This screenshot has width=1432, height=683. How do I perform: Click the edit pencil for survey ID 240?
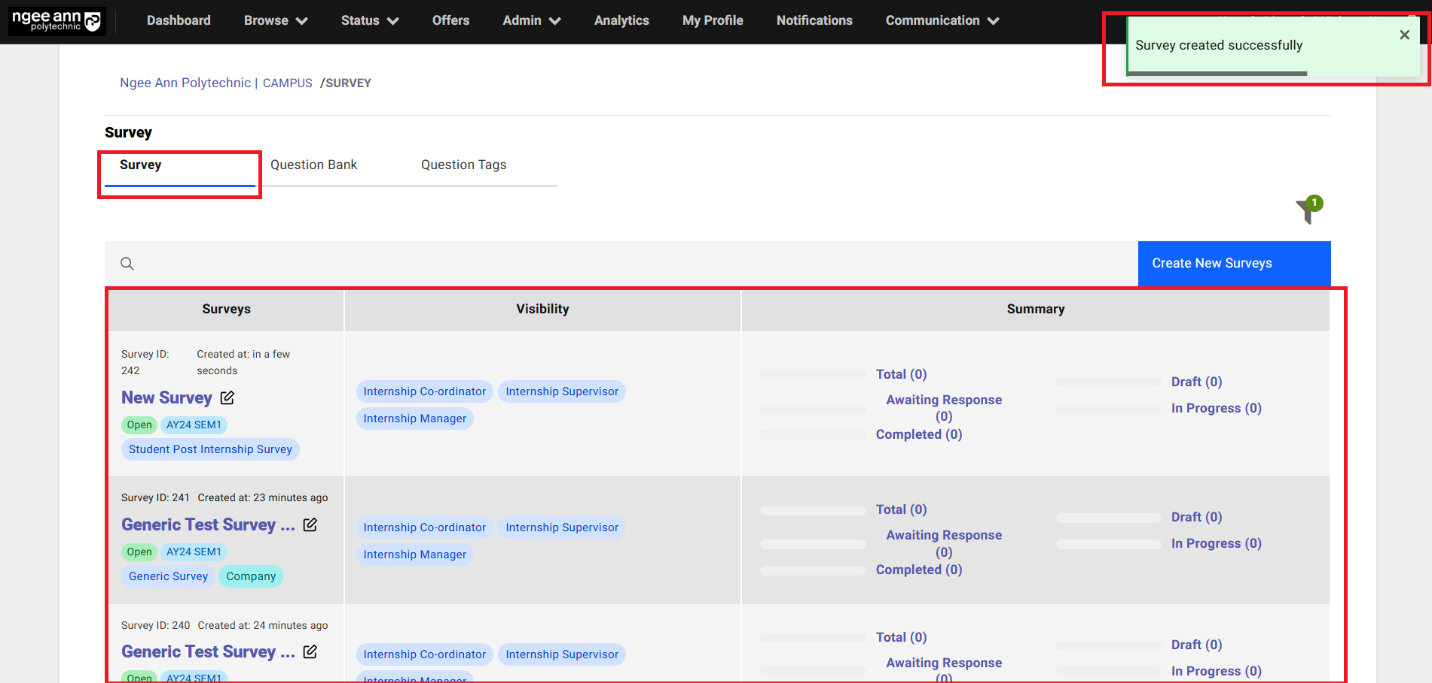pyautogui.click(x=310, y=651)
